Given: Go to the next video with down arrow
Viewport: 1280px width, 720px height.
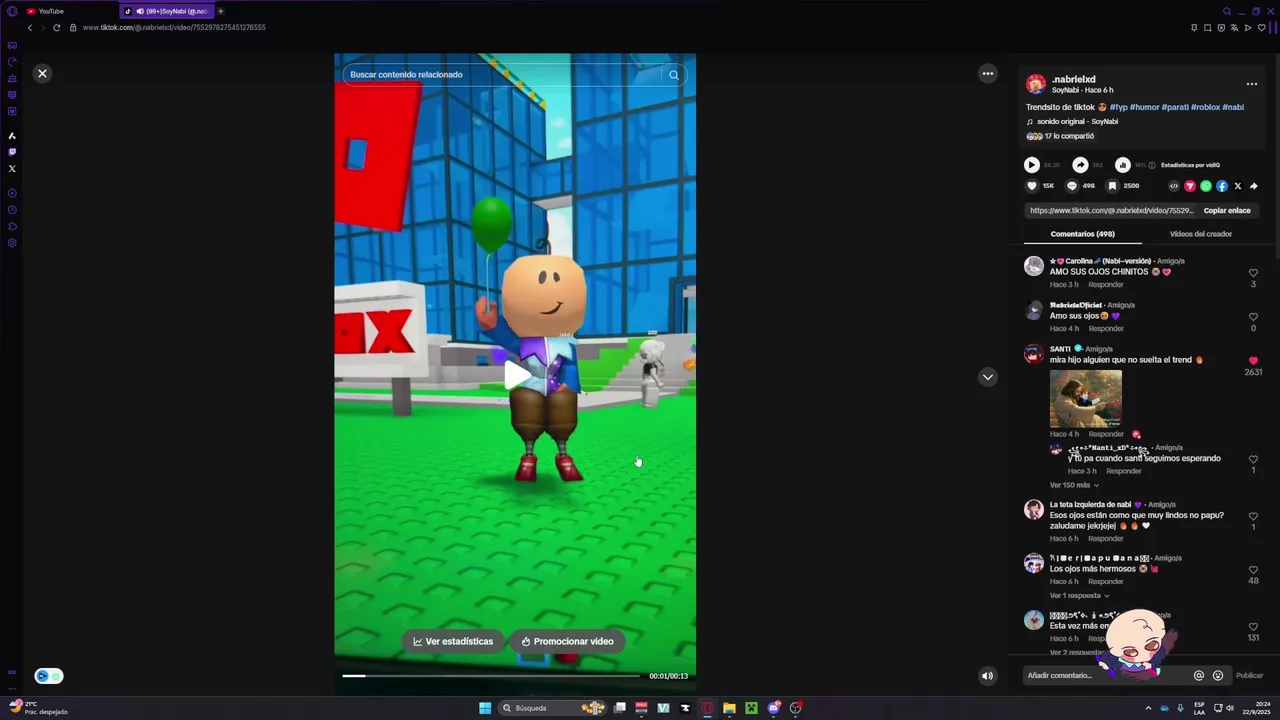Looking at the screenshot, I should coord(988,377).
